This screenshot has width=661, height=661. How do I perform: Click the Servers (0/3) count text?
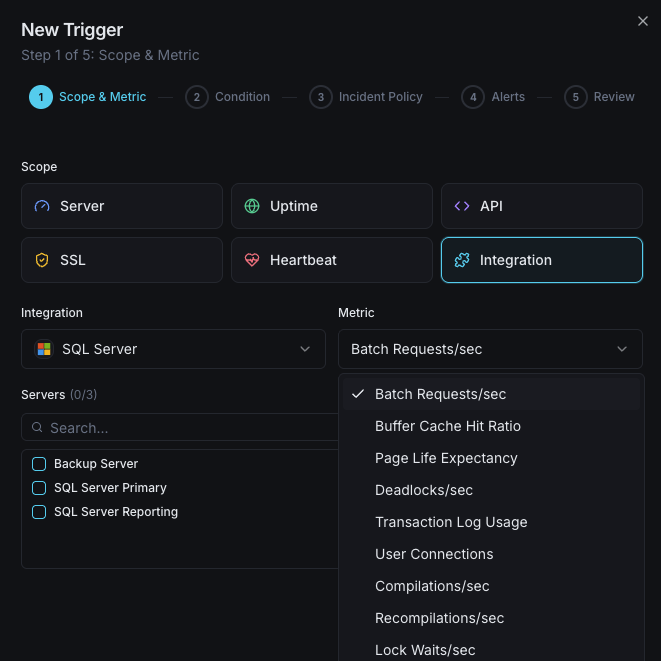[83, 395]
